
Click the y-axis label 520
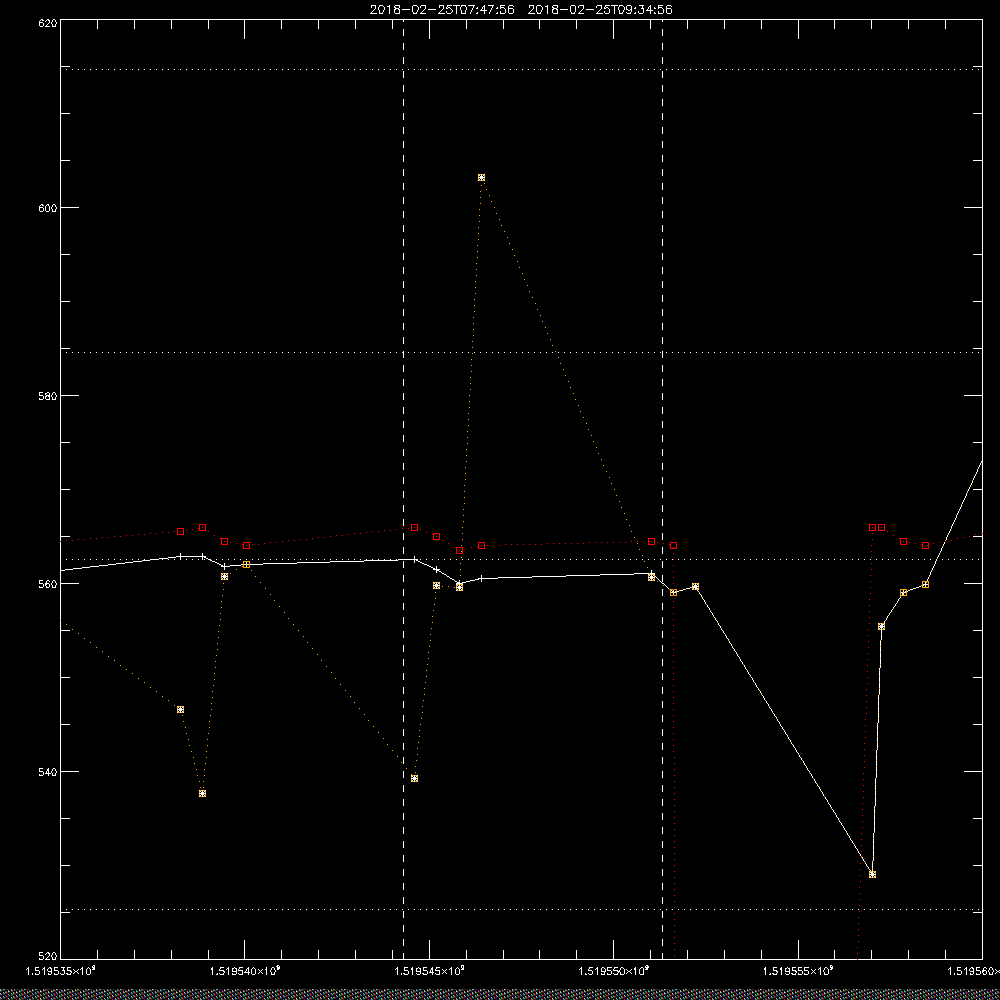(x=47, y=957)
